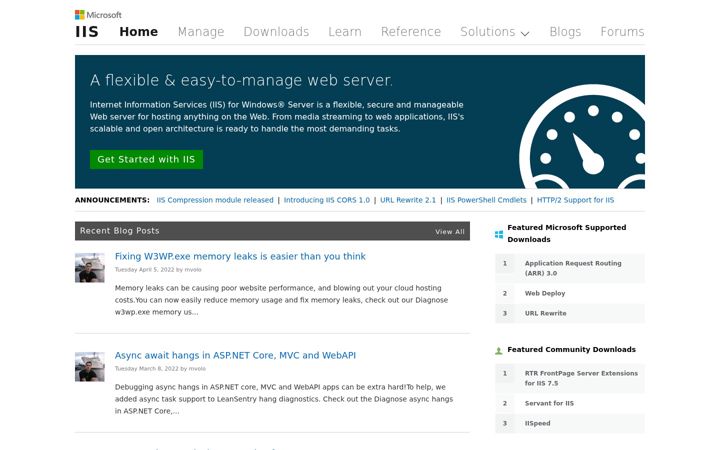The height and width of the screenshot is (450, 720).
Task: Open Fixing W3WP.exe memory leaks post
Action: coord(240,256)
